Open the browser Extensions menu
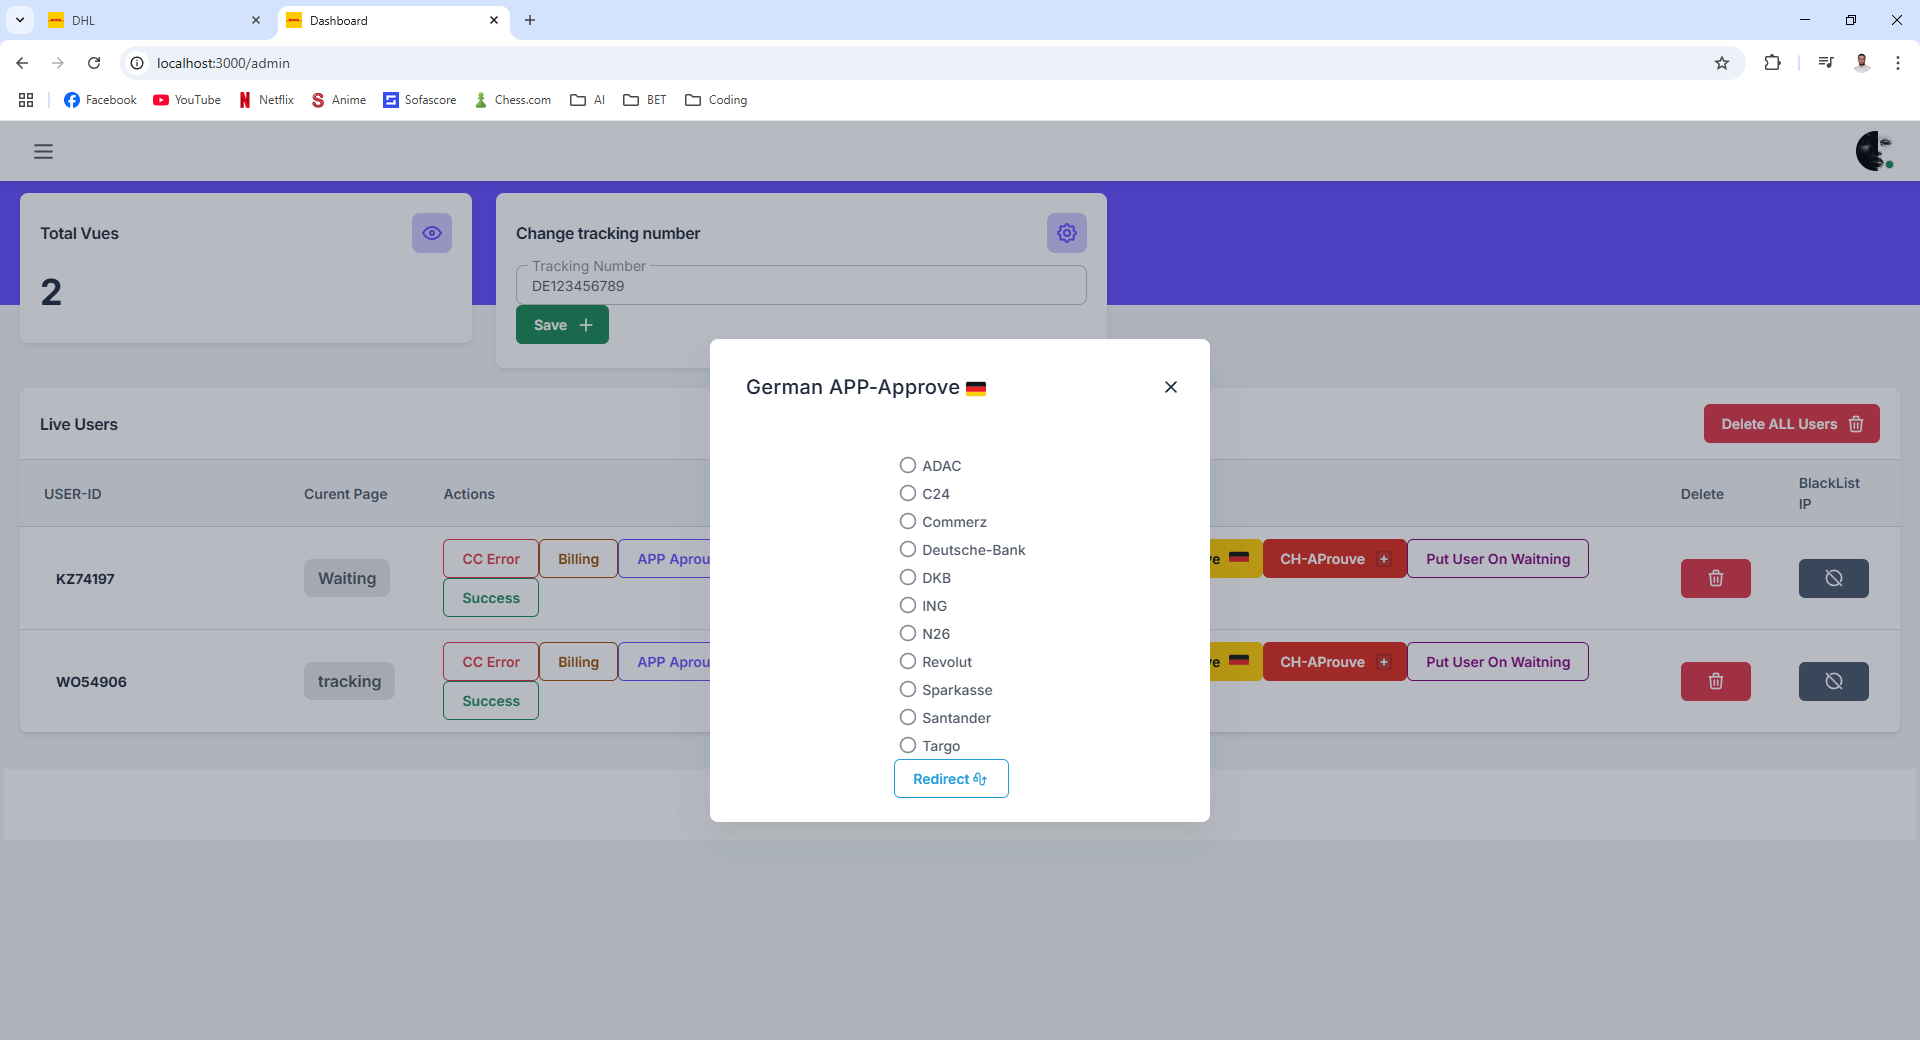This screenshot has width=1920, height=1040. [x=1772, y=63]
